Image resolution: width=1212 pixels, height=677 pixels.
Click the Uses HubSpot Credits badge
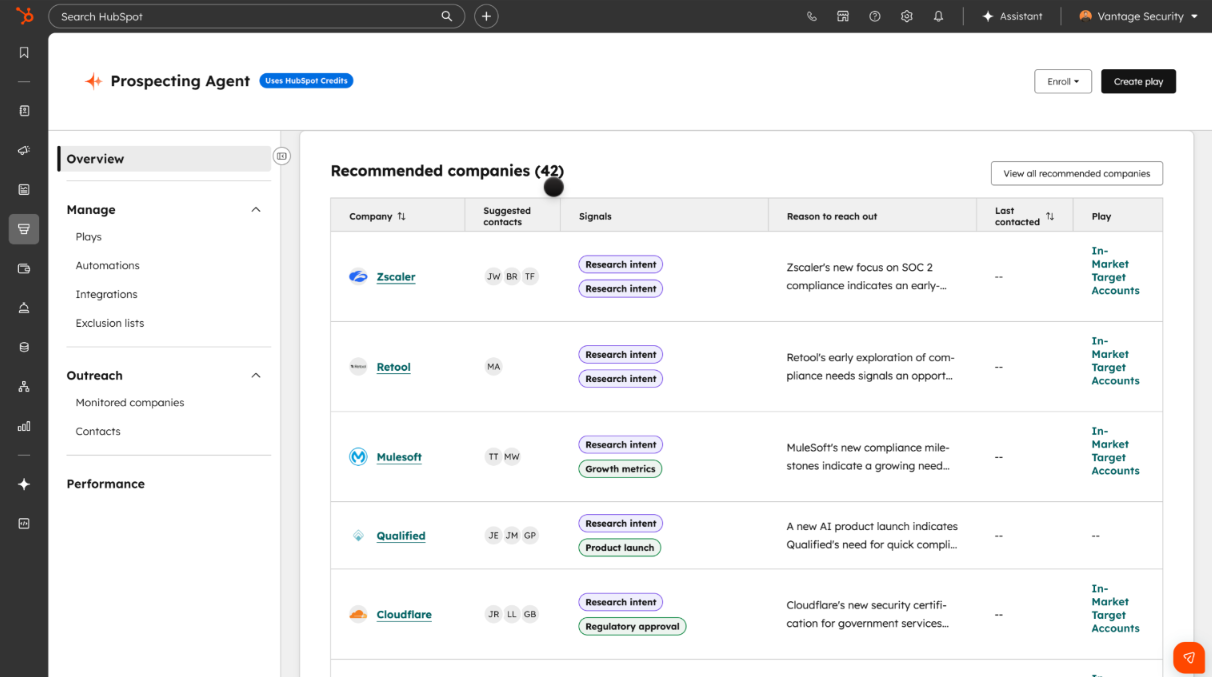(306, 80)
